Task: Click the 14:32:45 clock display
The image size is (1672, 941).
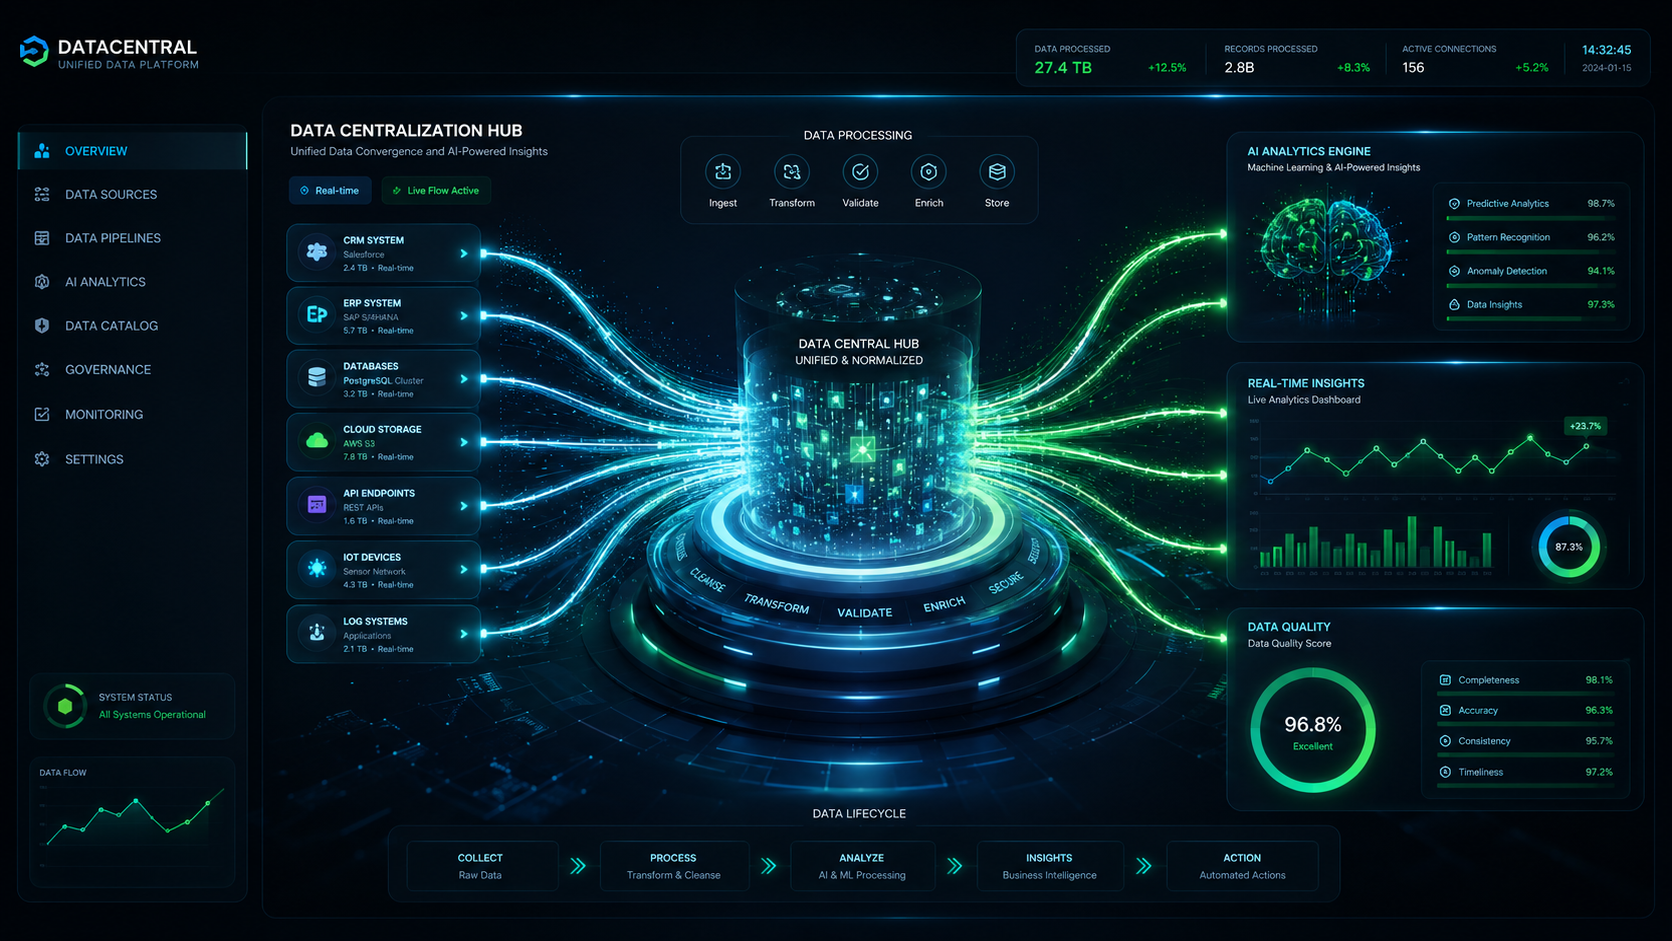Action: (1606, 50)
